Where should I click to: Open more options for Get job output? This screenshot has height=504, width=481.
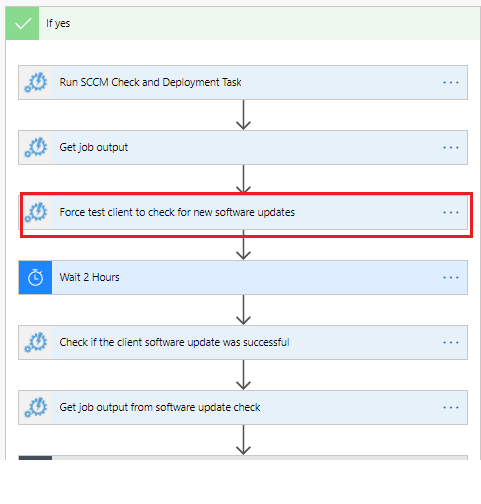(451, 147)
